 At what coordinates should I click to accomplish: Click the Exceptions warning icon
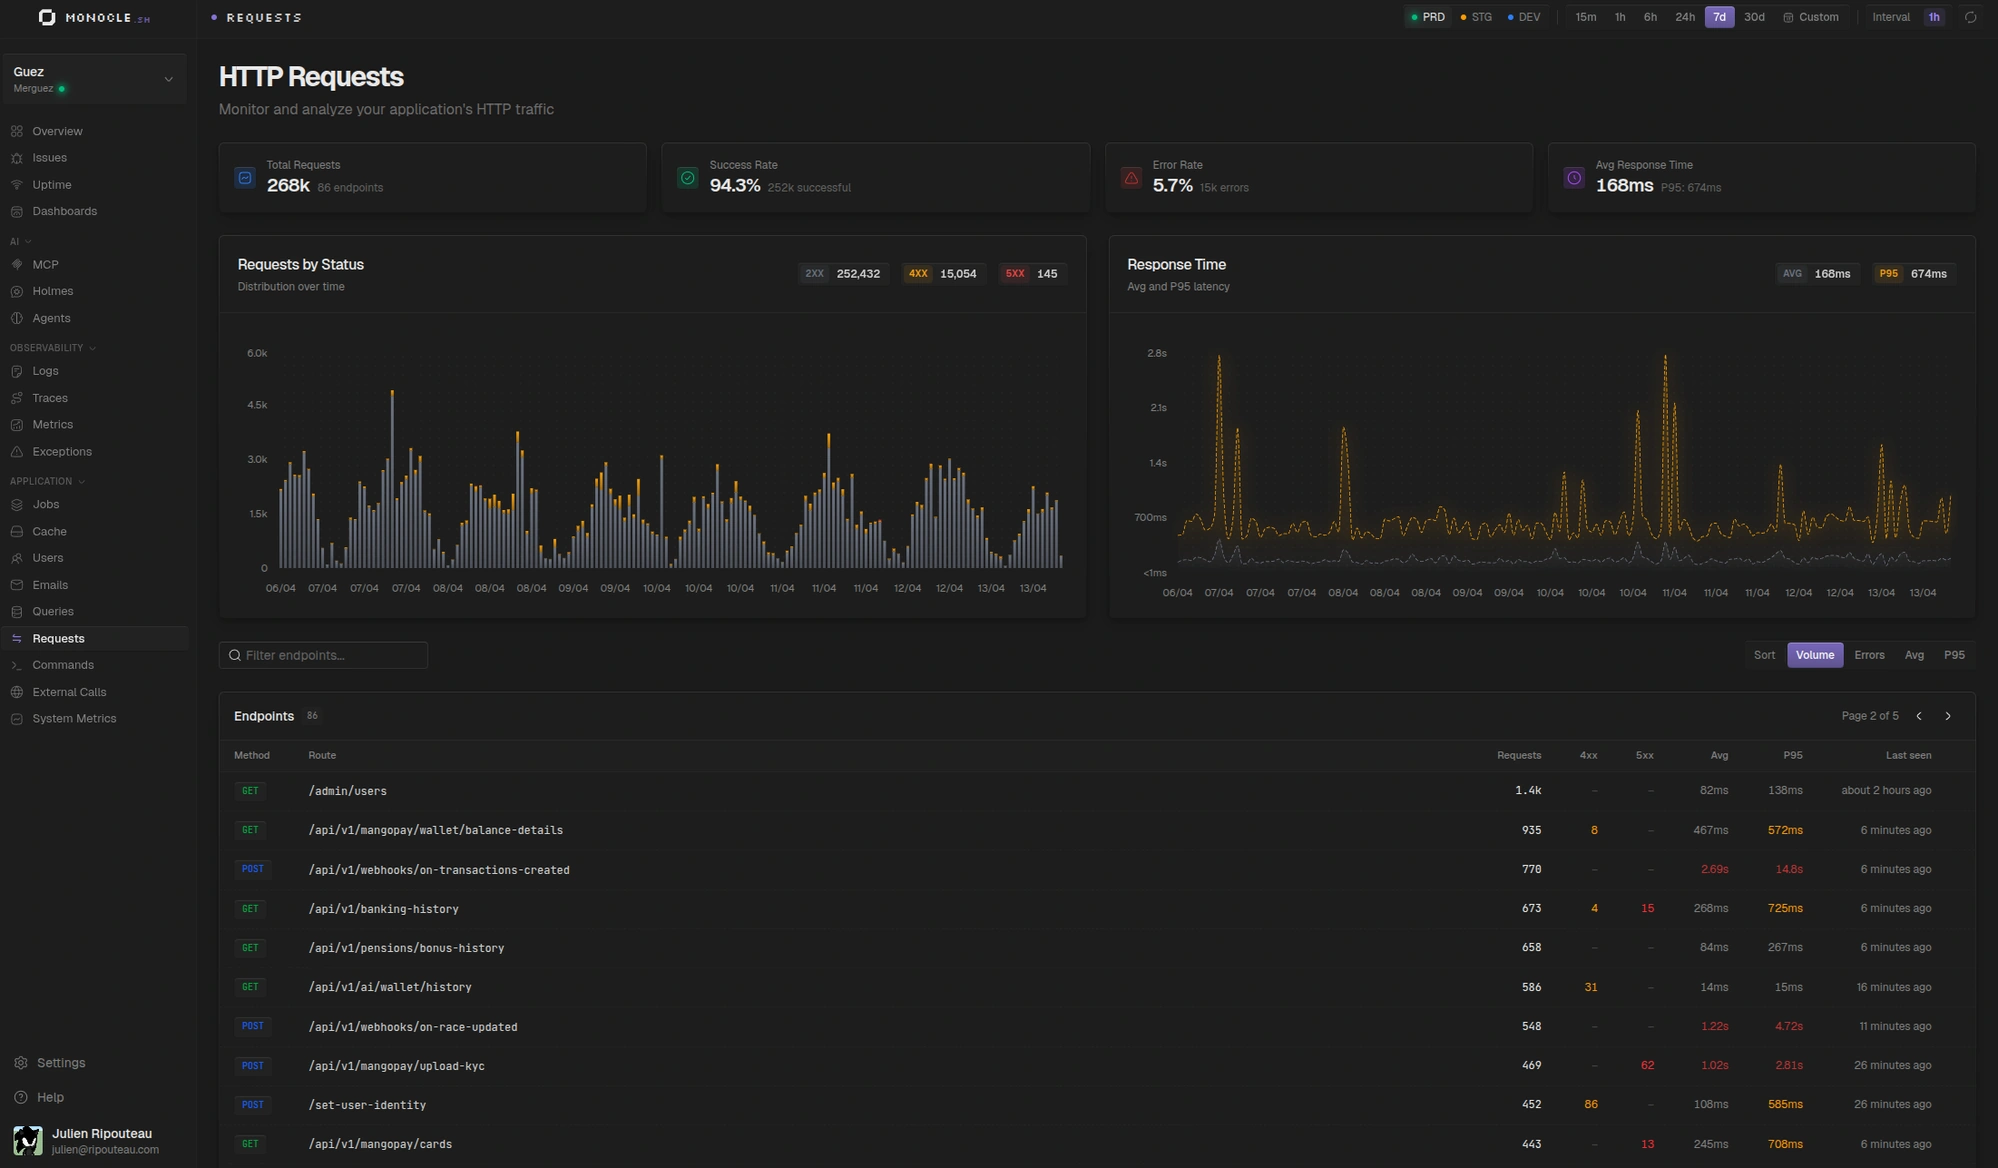coord(17,452)
